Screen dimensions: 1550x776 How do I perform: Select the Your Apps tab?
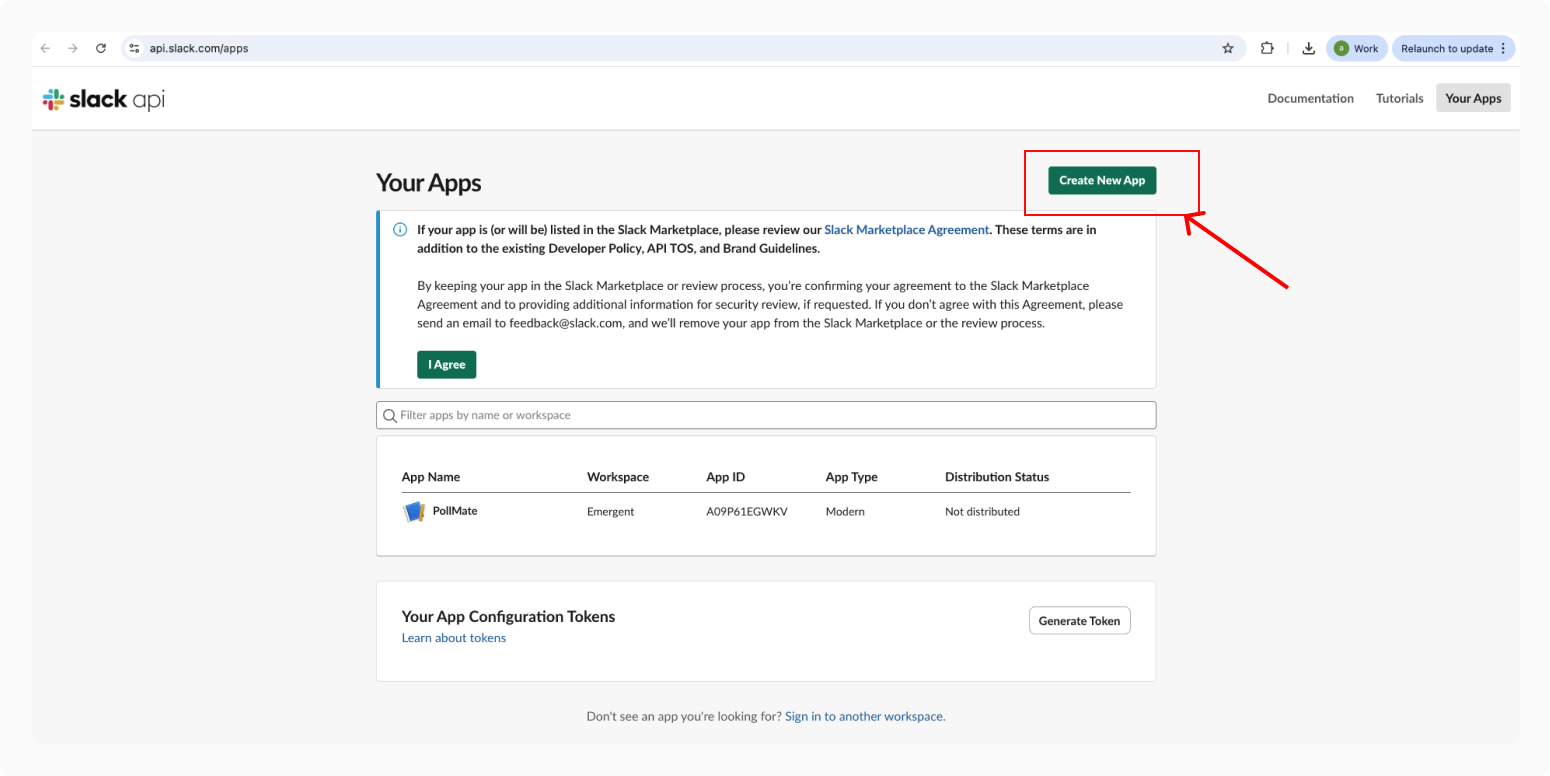click(x=1473, y=98)
